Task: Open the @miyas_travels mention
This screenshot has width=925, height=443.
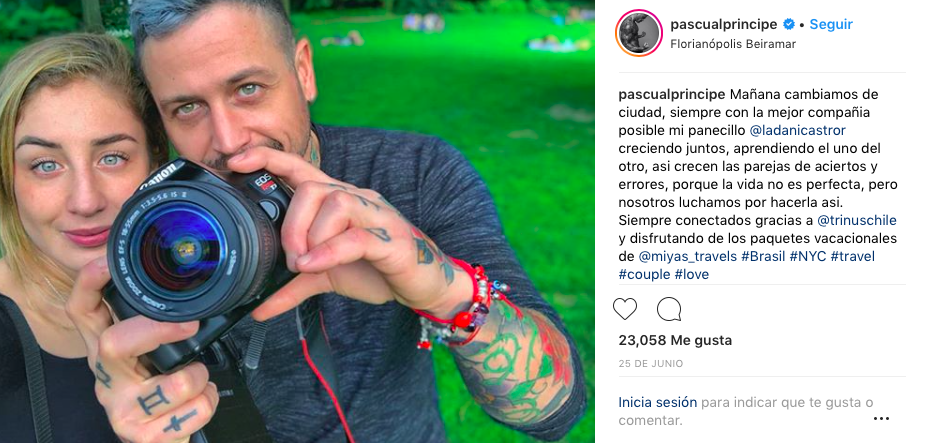Action: (687, 257)
